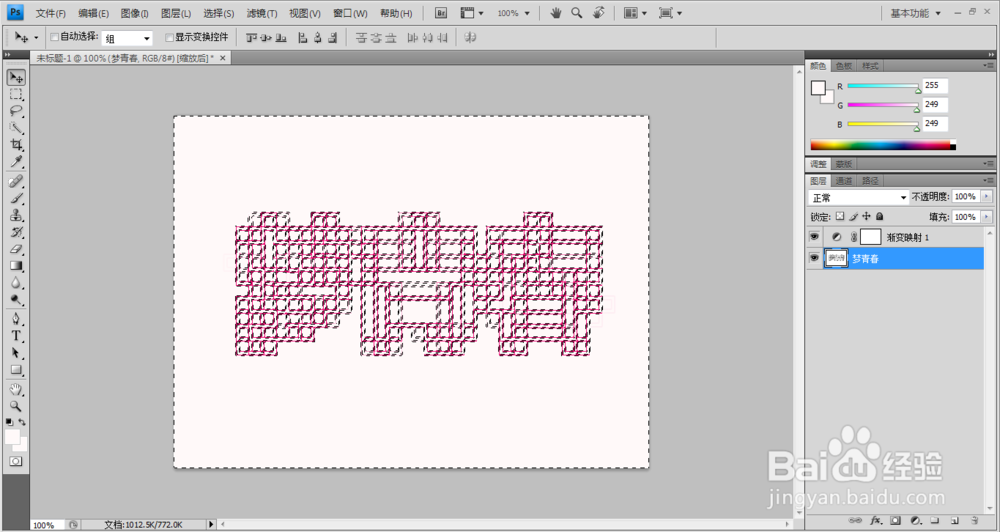The width and height of the screenshot is (1000, 532).
Task: Select the Healing Brush tool
Action: point(16,182)
